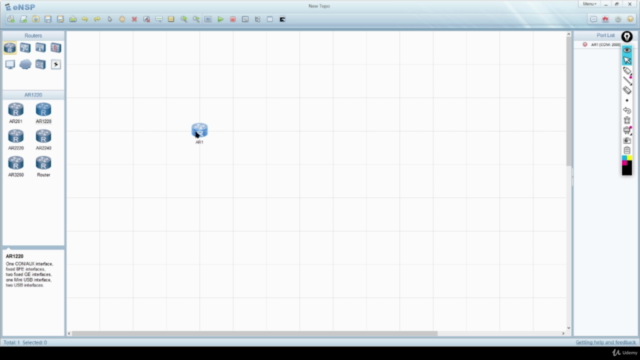
Task: Select the cursor tool in annotation bar
Action: click(627, 60)
